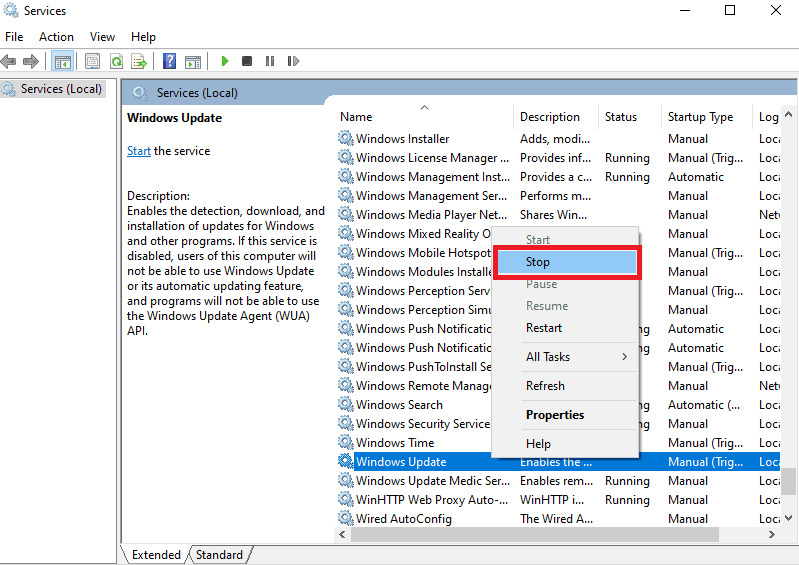The width and height of the screenshot is (799, 565).
Task: Click gear icon beside Windows Security Service
Action: pyautogui.click(x=345, y=423)
